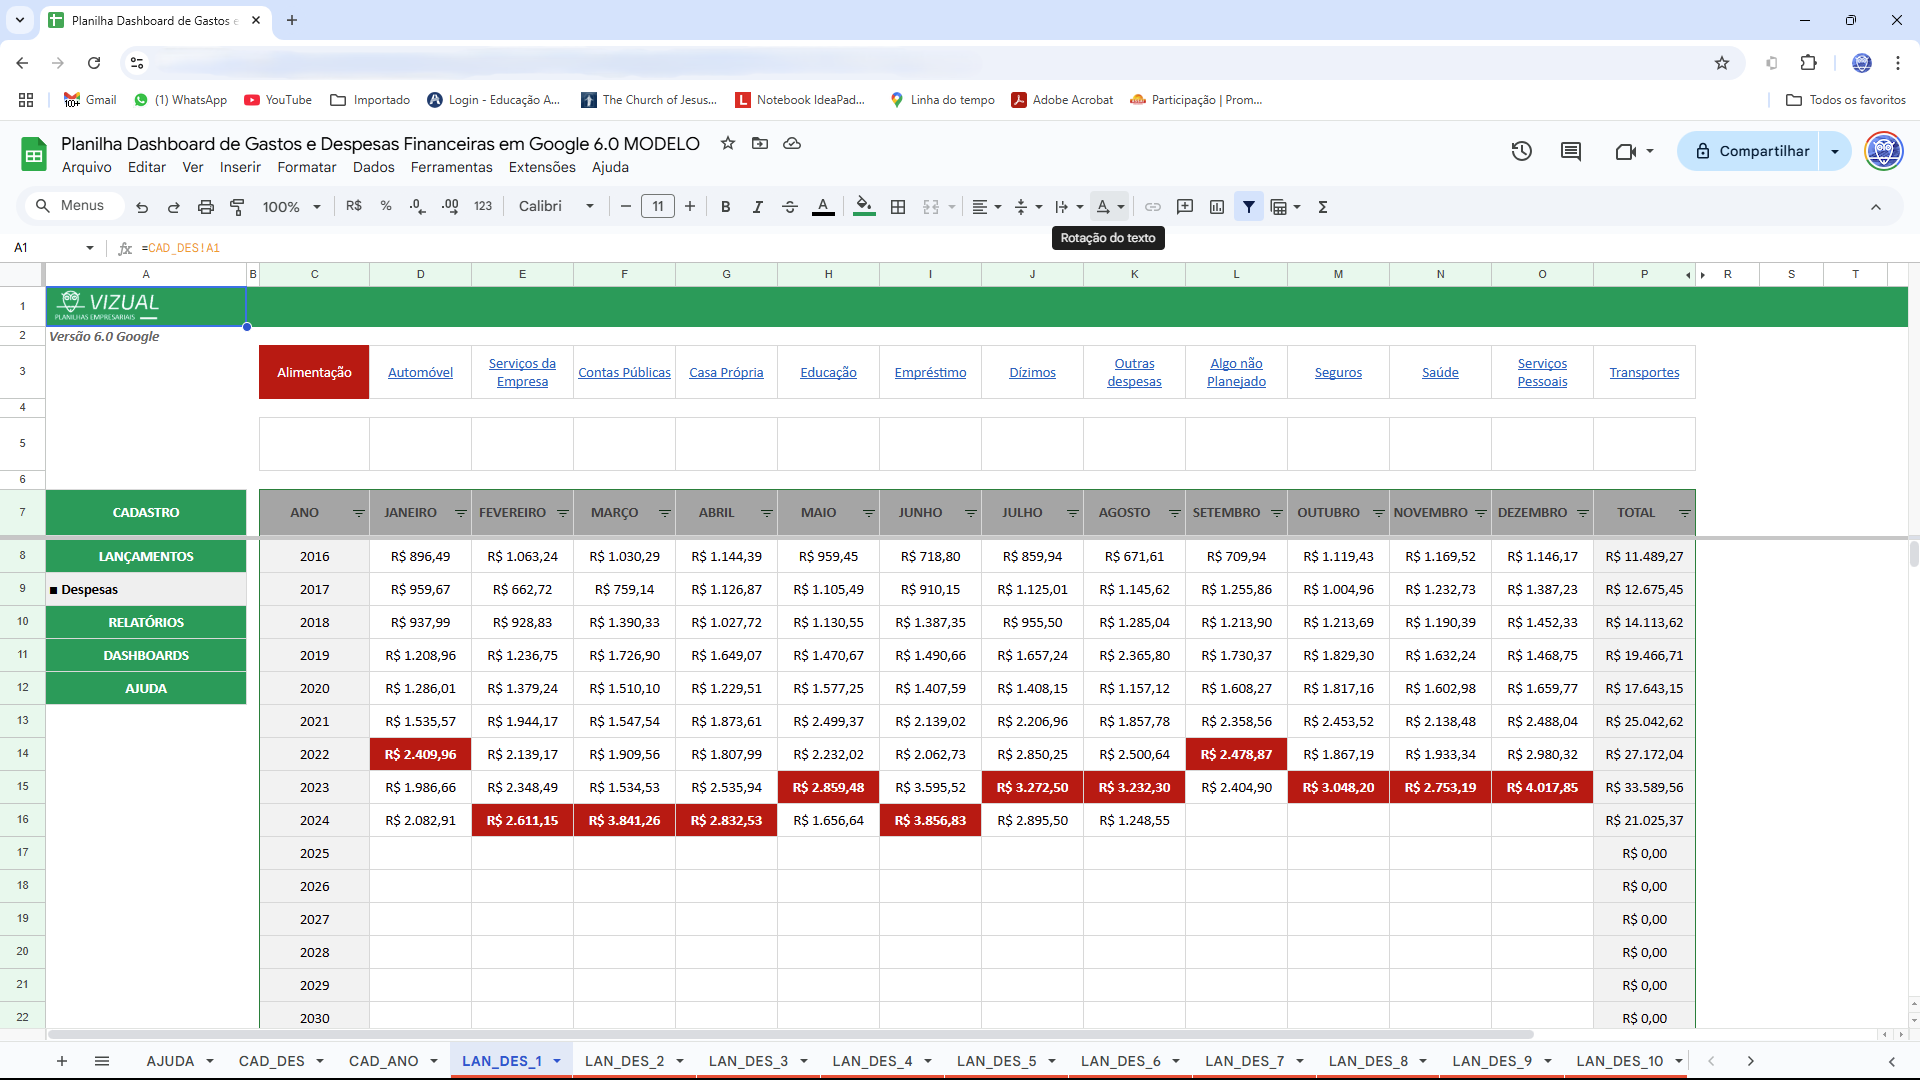The width and height of the screenshot is (1920, 1080).
Task: Expand the Calibri font dropdown
Action: pyautogui.click(x=590, y=207)
